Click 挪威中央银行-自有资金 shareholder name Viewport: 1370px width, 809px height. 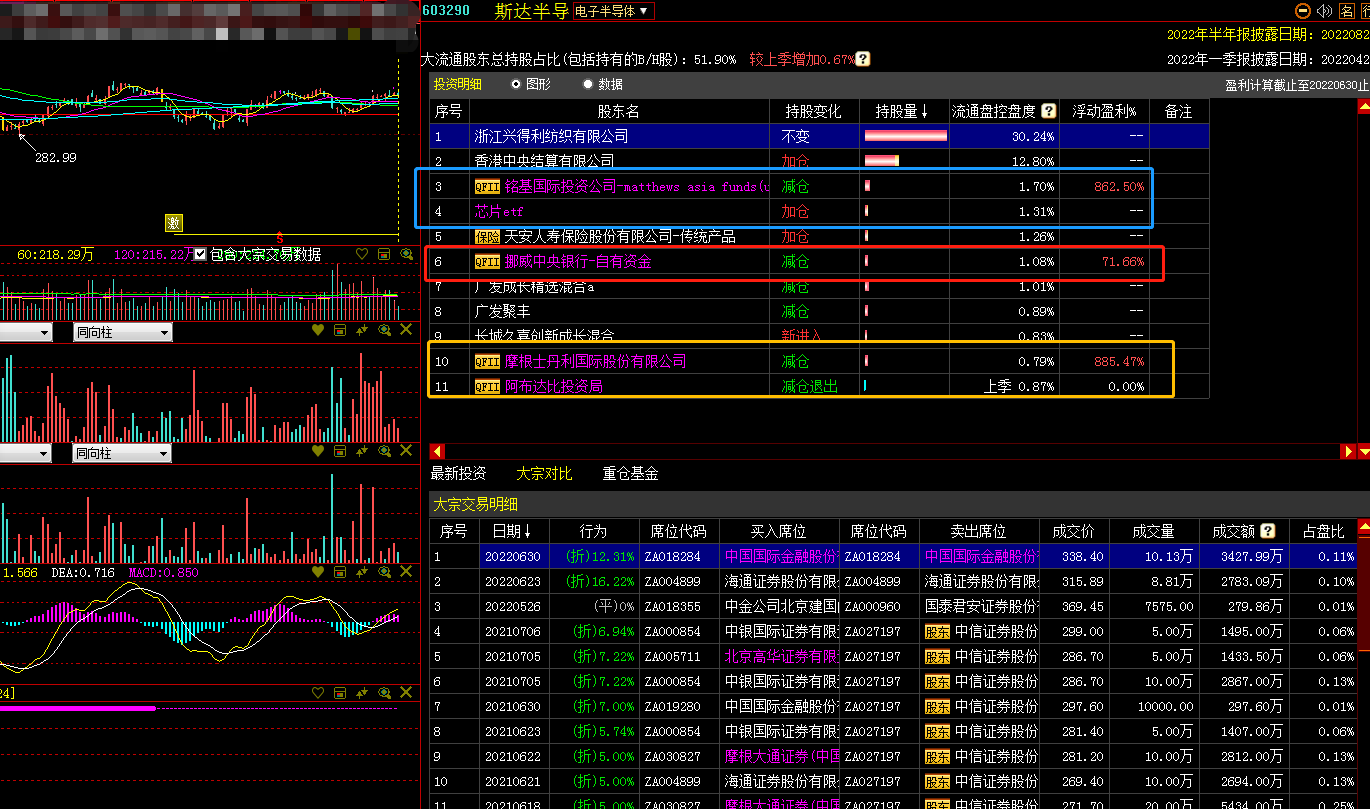[578, 261]
